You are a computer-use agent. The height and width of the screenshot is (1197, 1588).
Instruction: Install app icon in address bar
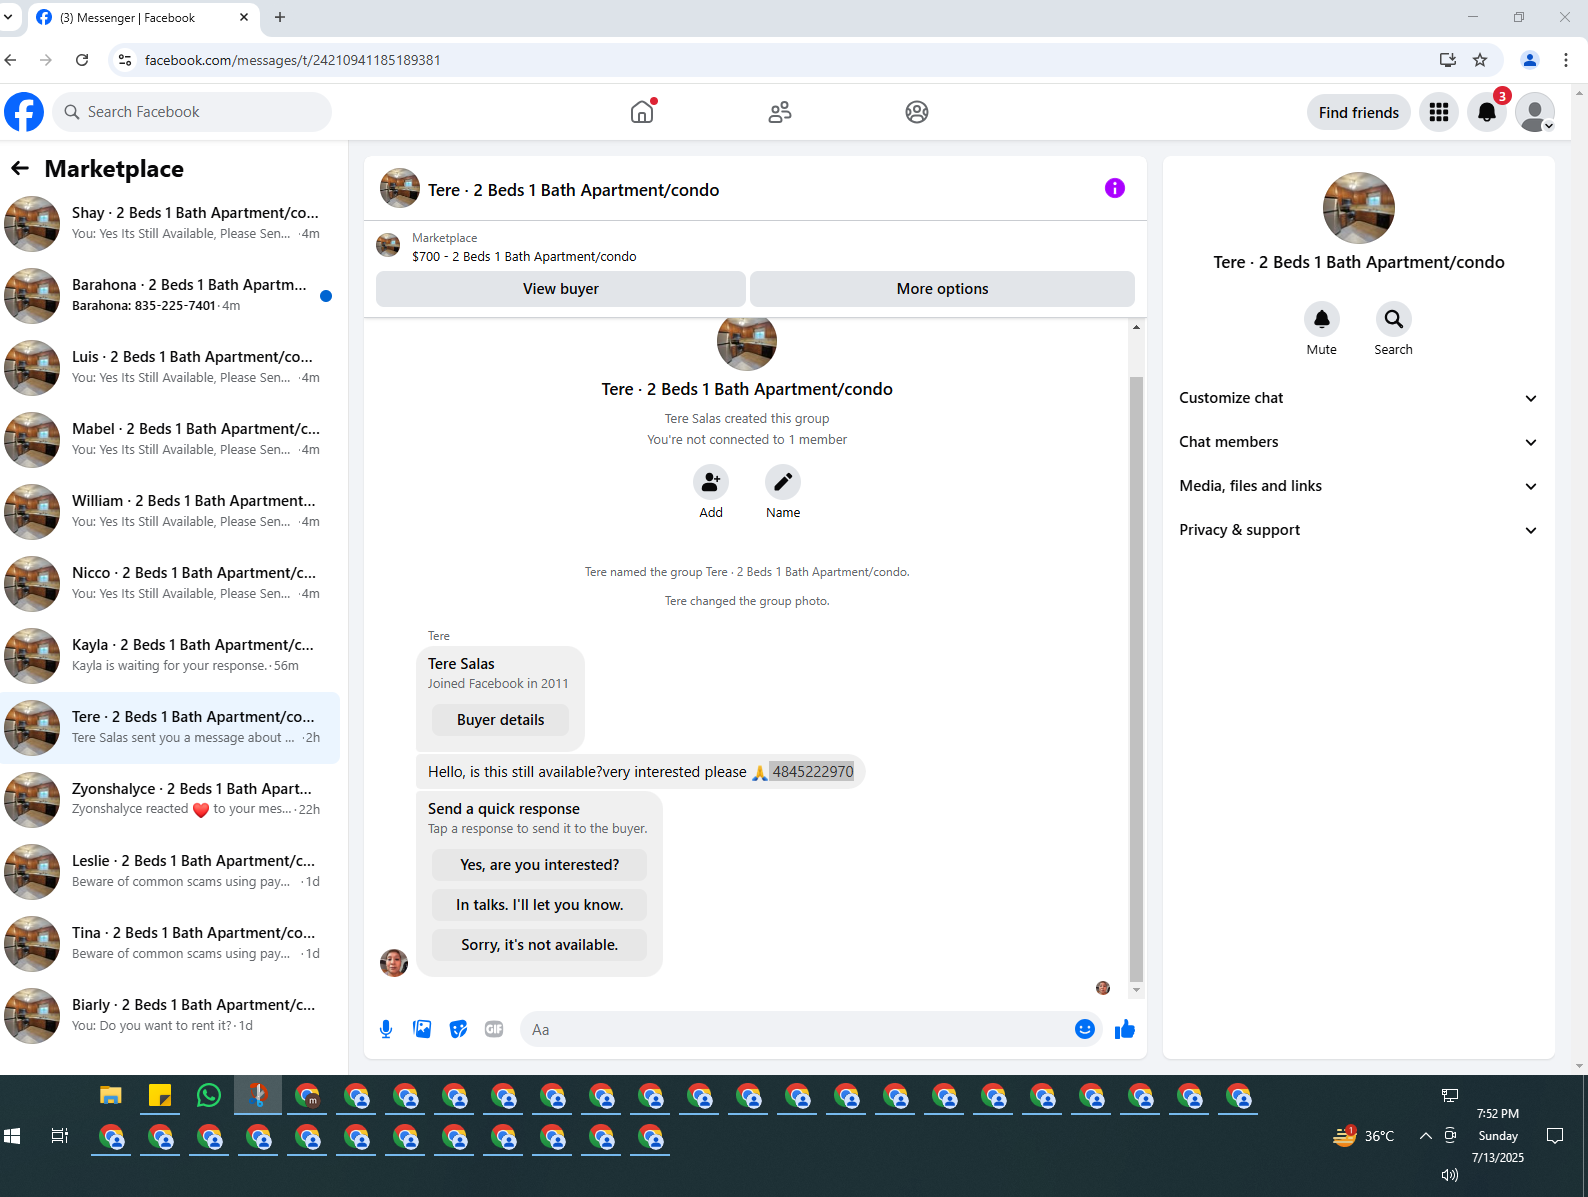point(1447,60)
